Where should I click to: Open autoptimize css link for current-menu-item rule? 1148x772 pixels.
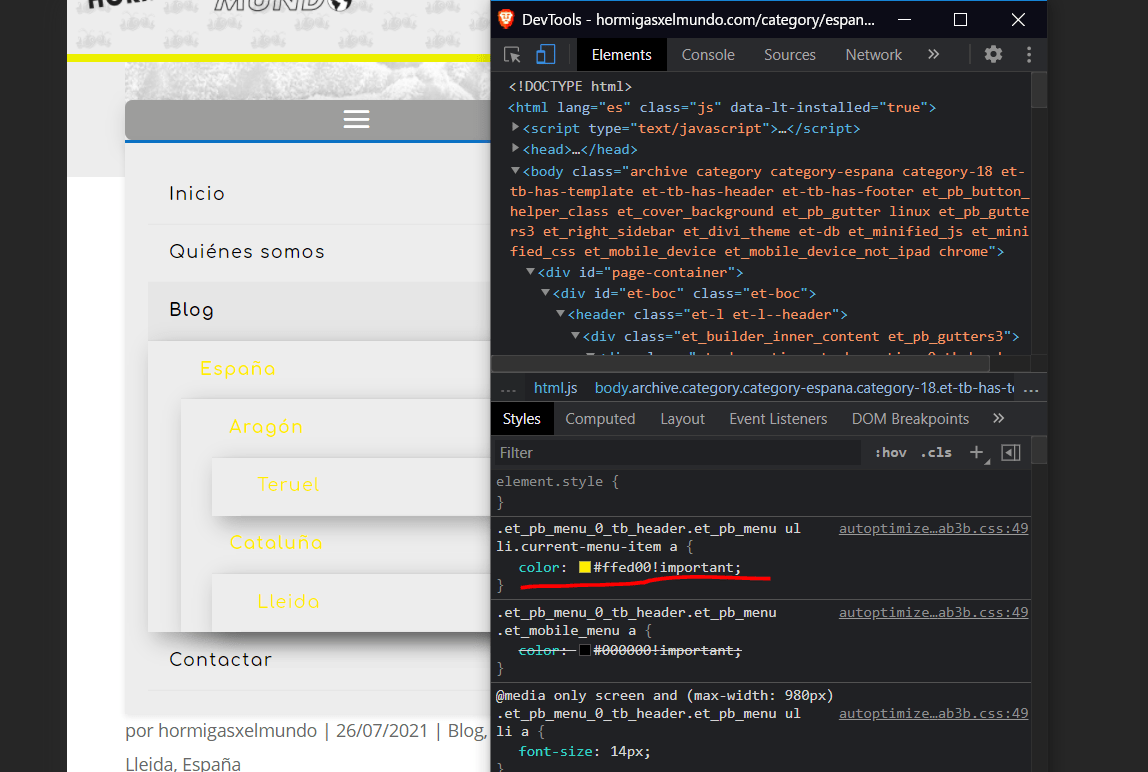pyautogui.click(x=933, y=528)
